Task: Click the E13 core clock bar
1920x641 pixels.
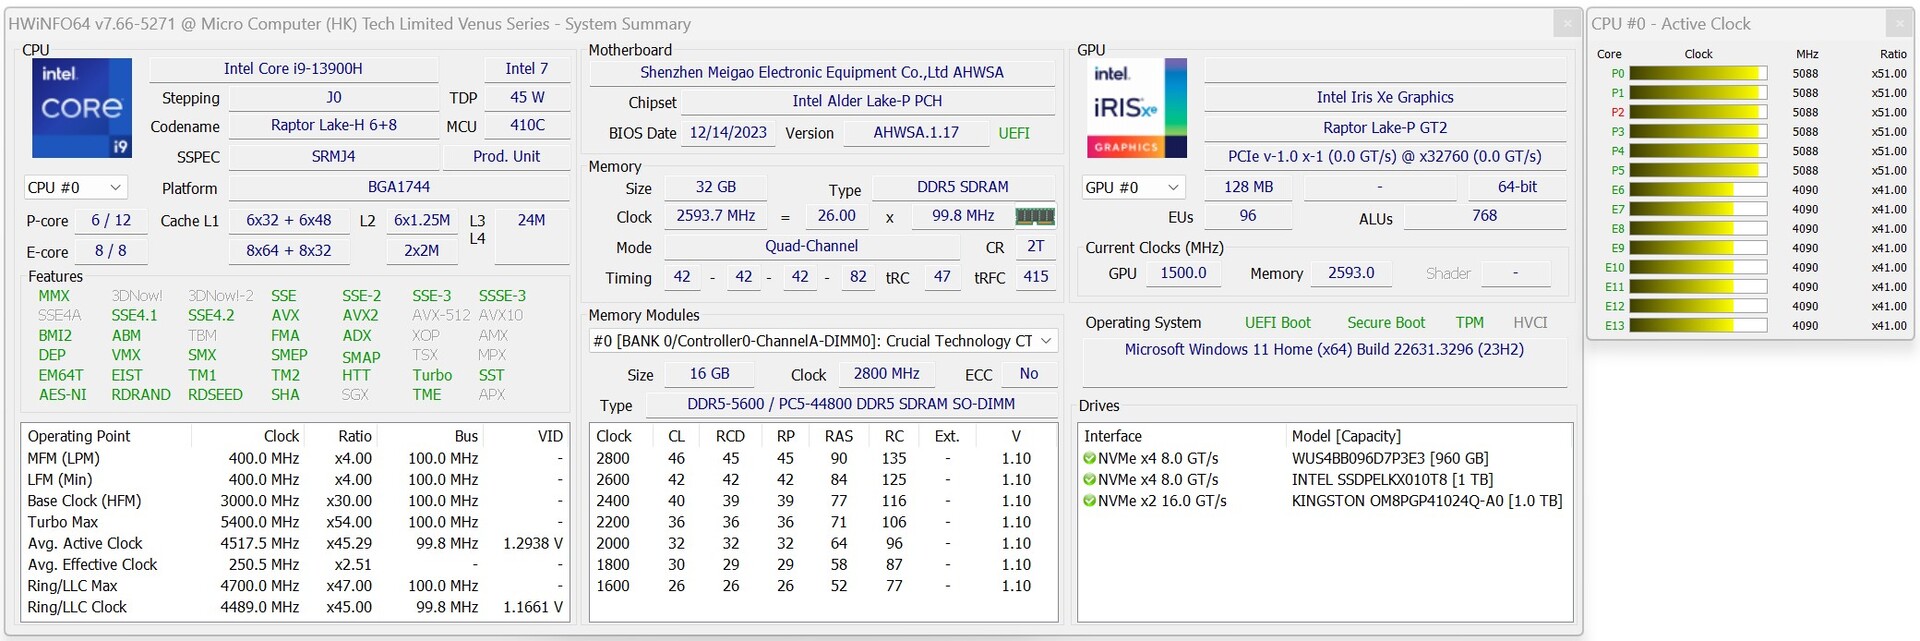Action: tap(1697, 326)
